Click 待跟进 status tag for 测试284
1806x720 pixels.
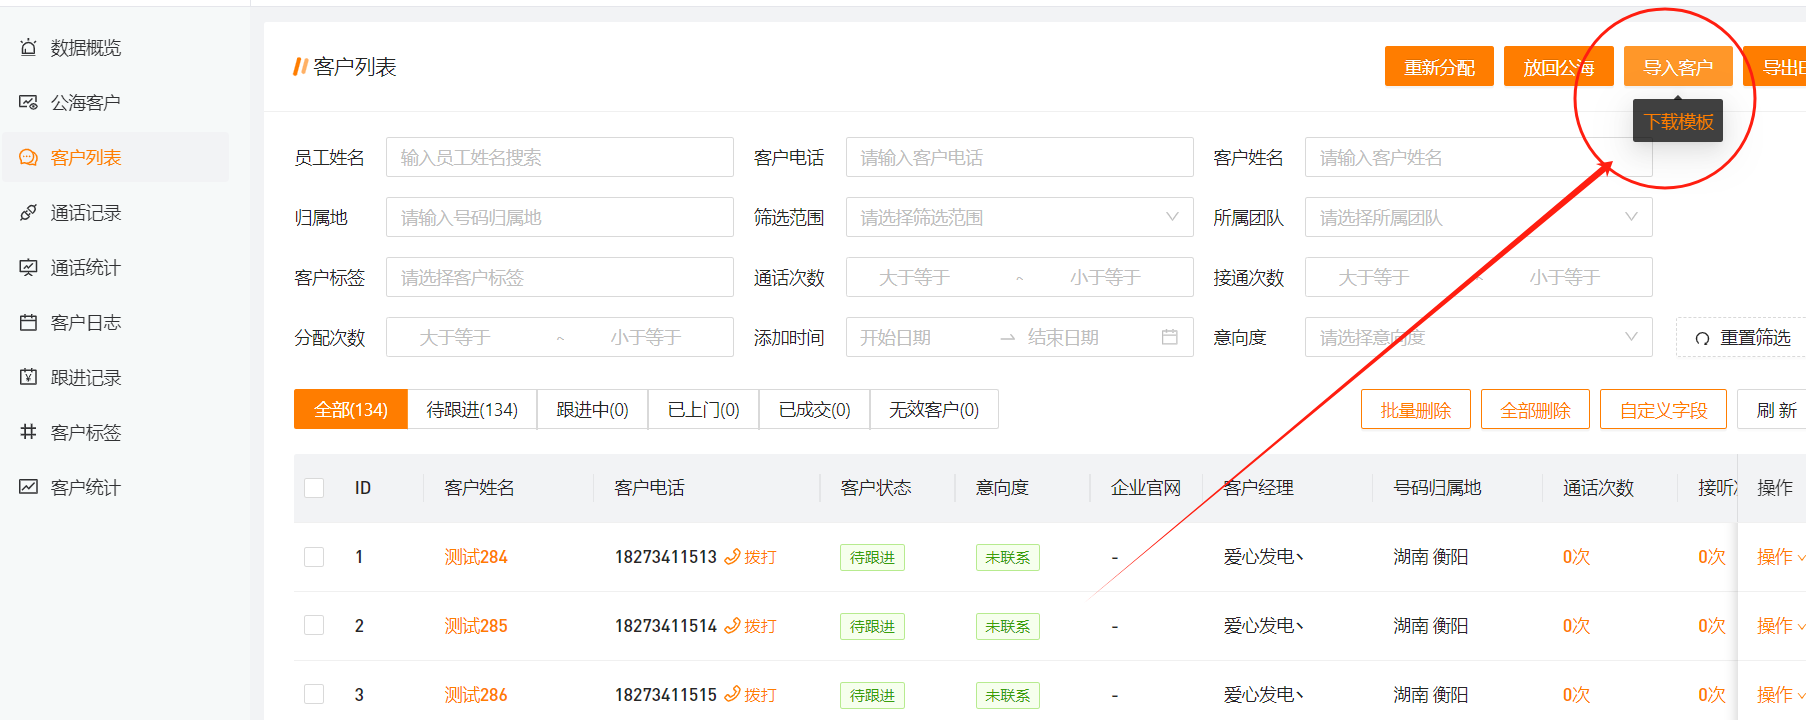872,557
